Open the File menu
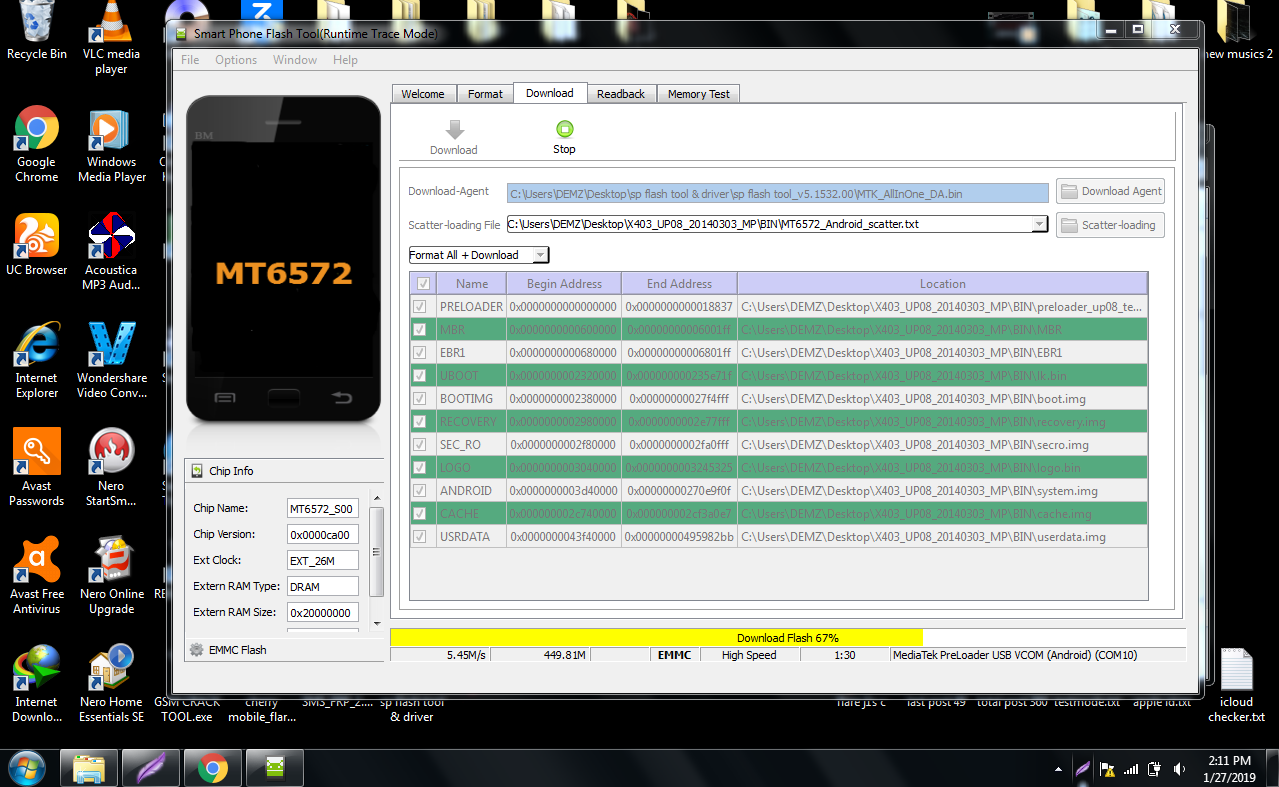The width and height of the screenshot is (1279, 787). pos(190,60)
